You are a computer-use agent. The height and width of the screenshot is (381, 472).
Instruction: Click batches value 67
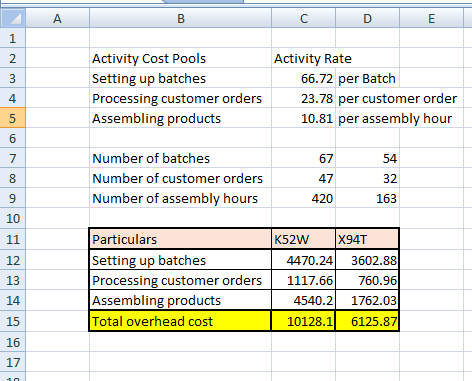304,158
